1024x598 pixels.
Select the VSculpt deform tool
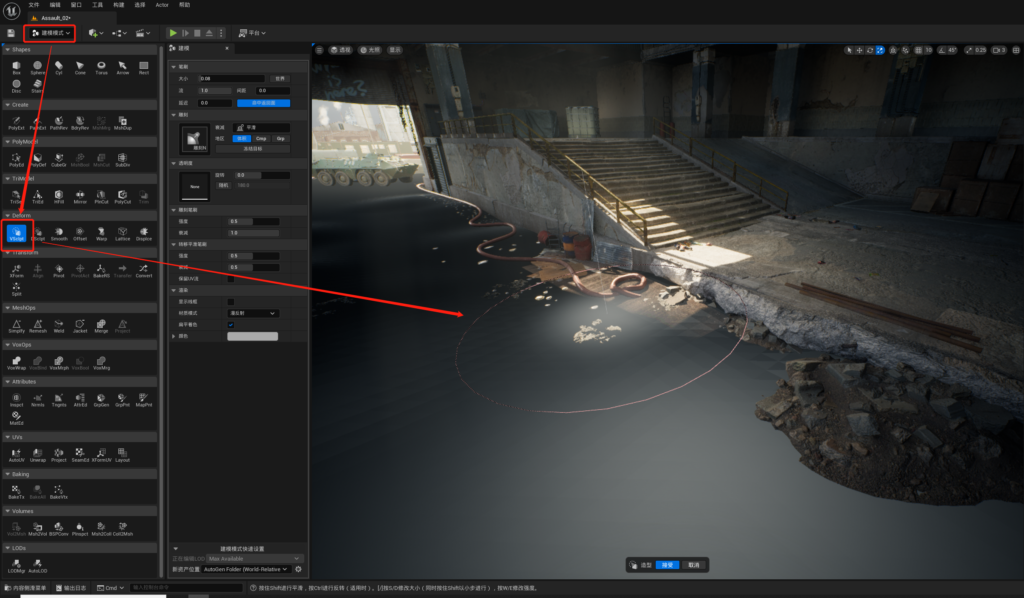coord(16,233)
